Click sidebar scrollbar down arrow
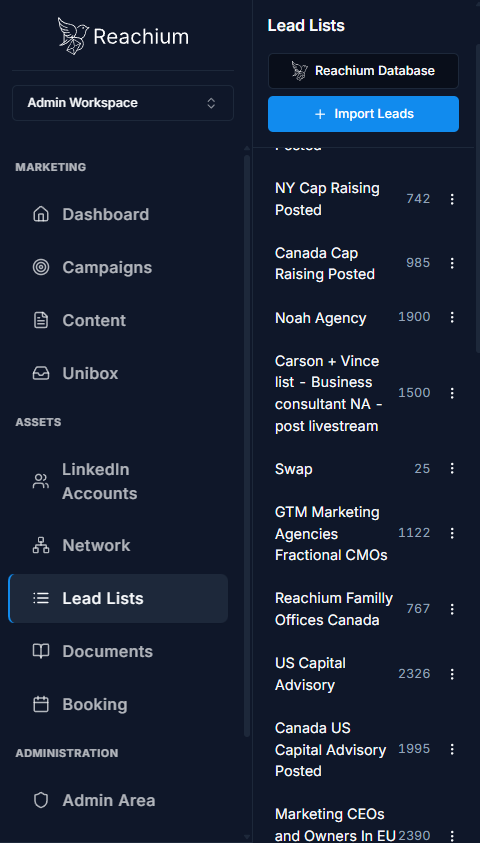Viewport: 480px width, 843px height. click(x=247, y=837)
